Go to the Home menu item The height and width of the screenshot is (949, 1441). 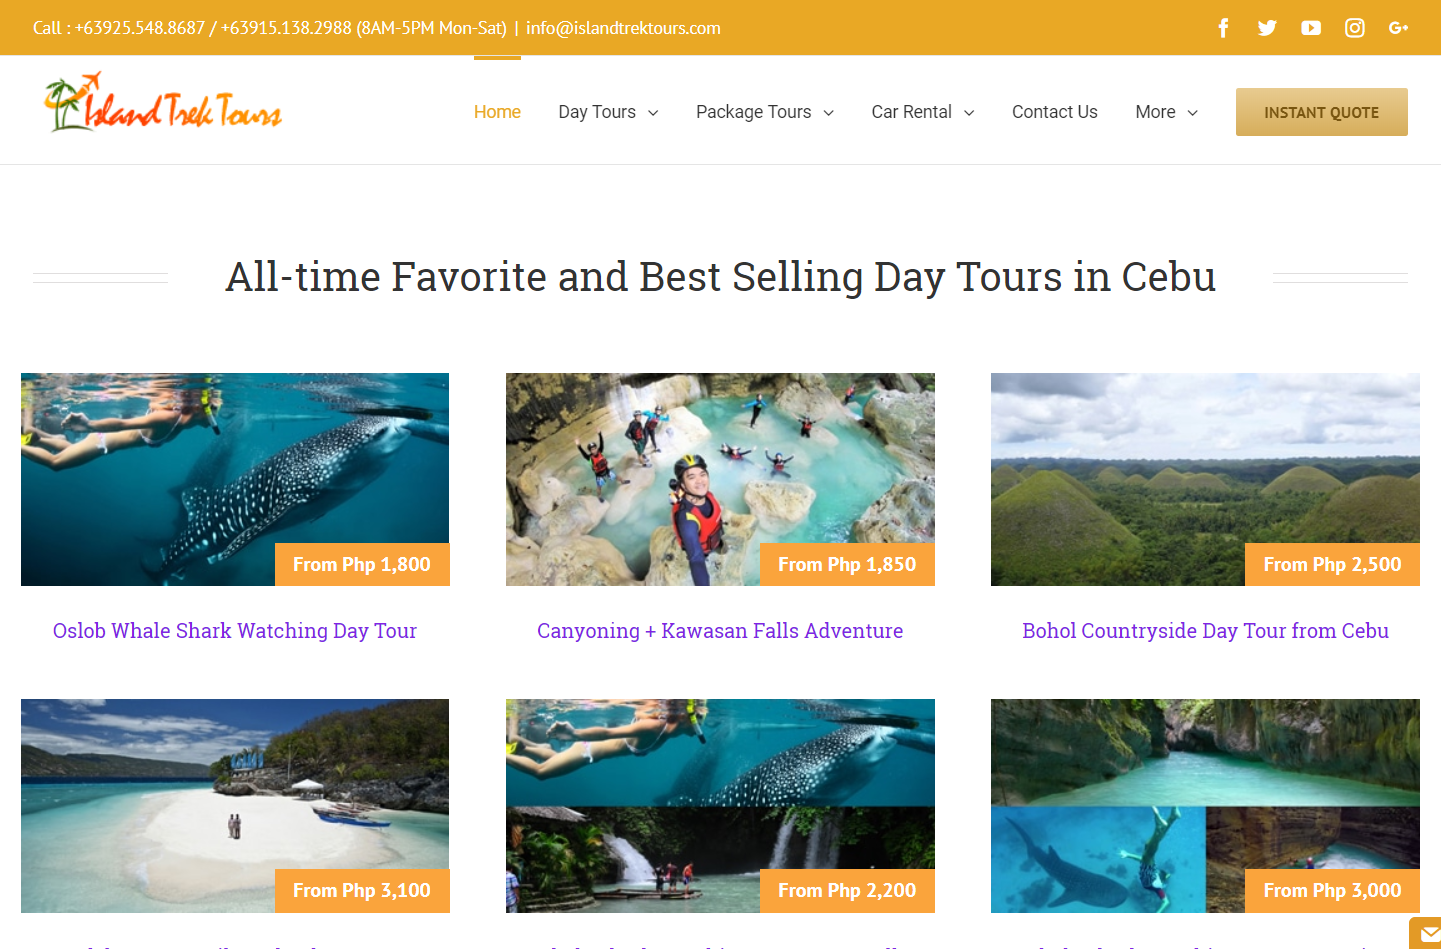[x=497, y=112]
